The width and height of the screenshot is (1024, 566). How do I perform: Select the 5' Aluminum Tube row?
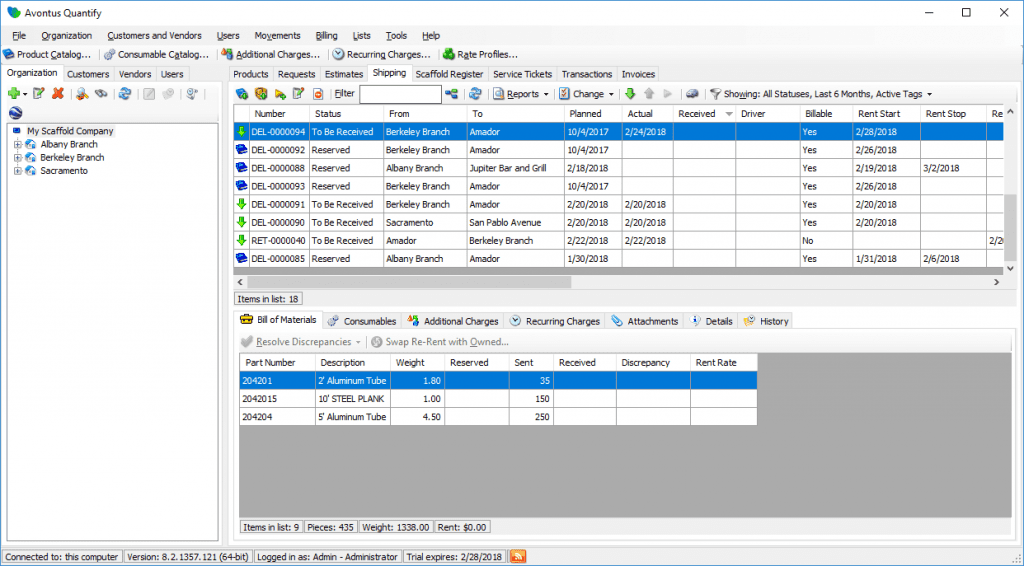point(498,417)
